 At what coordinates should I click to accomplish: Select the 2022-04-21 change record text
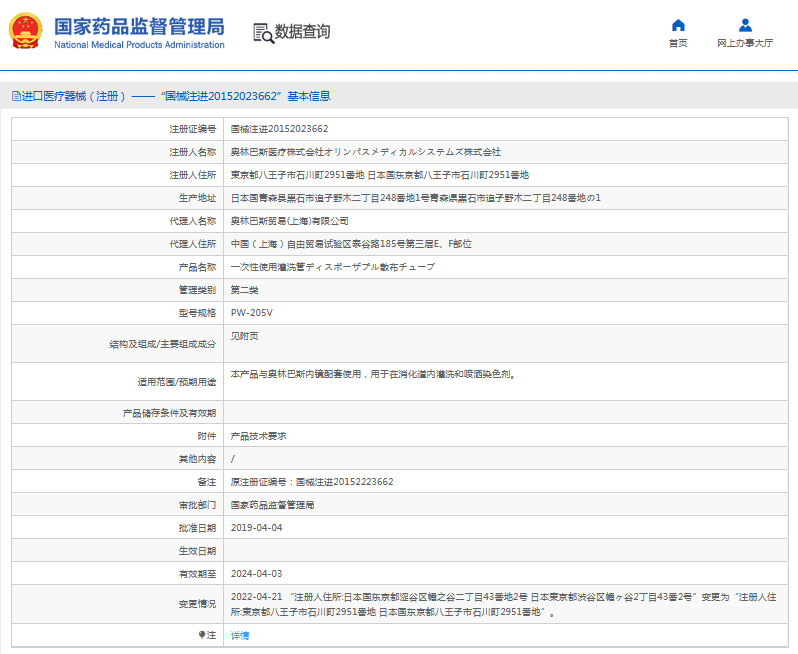click(x=503, y=604)
